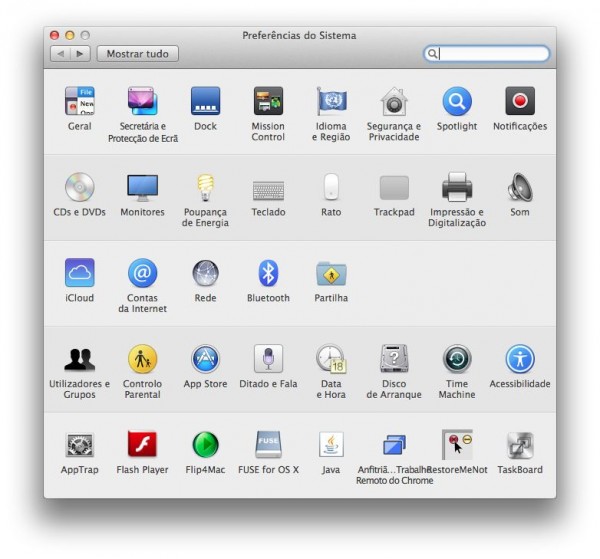The width and height of the screenshot is (600, 559).
Task: Open Poupança de Energia pane
Action: point(205,187)
